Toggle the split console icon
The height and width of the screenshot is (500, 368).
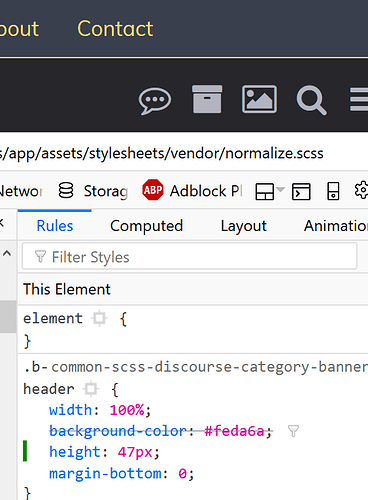(x=301, y=192)
